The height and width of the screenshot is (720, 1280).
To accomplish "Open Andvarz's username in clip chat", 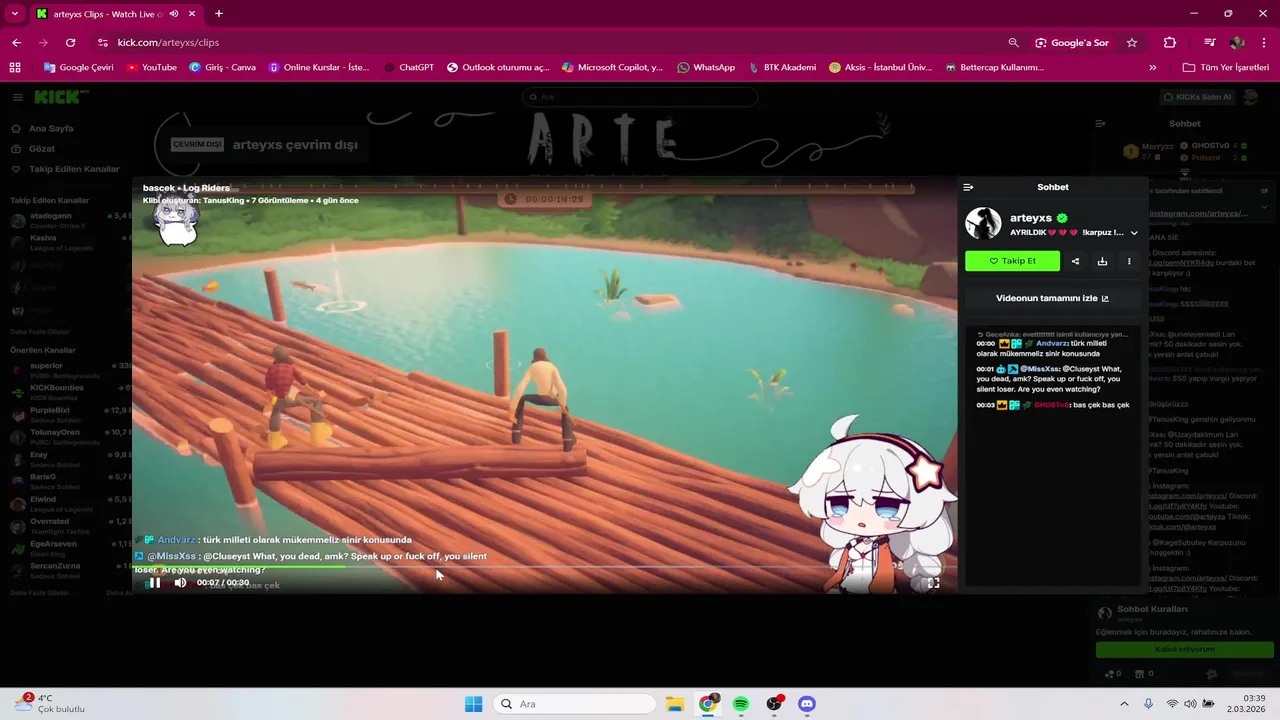I will [1052, 343].
